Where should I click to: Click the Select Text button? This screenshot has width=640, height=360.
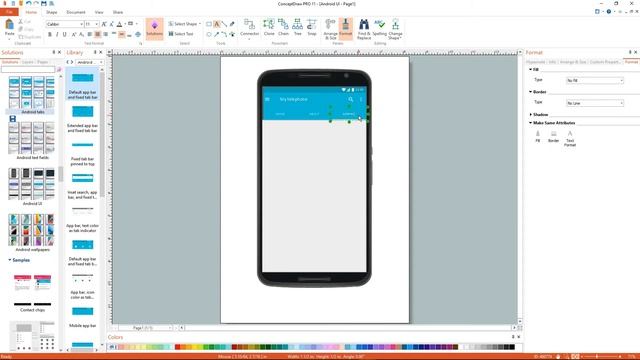181,34
